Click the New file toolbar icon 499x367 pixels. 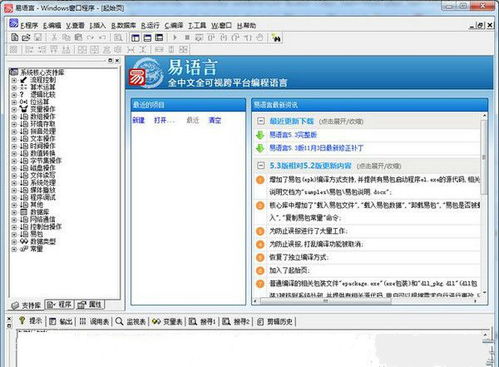point(14,38)
